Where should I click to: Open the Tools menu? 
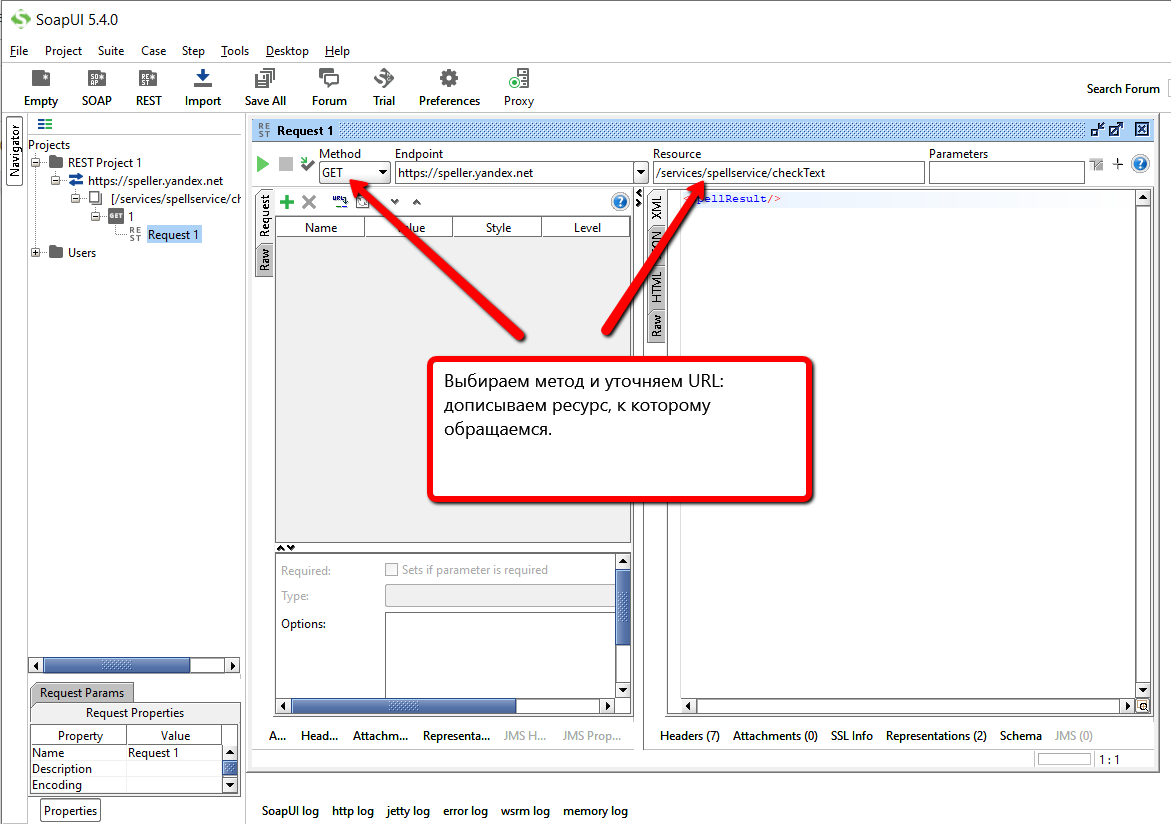click(234, 51)
